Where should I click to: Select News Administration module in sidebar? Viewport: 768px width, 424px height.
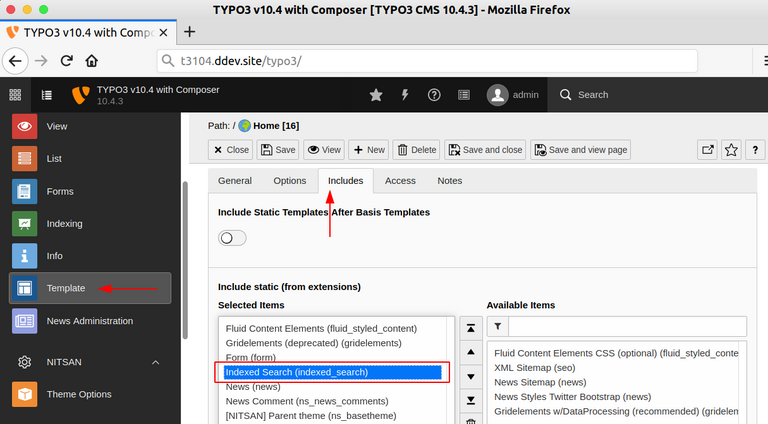point(89,321)
